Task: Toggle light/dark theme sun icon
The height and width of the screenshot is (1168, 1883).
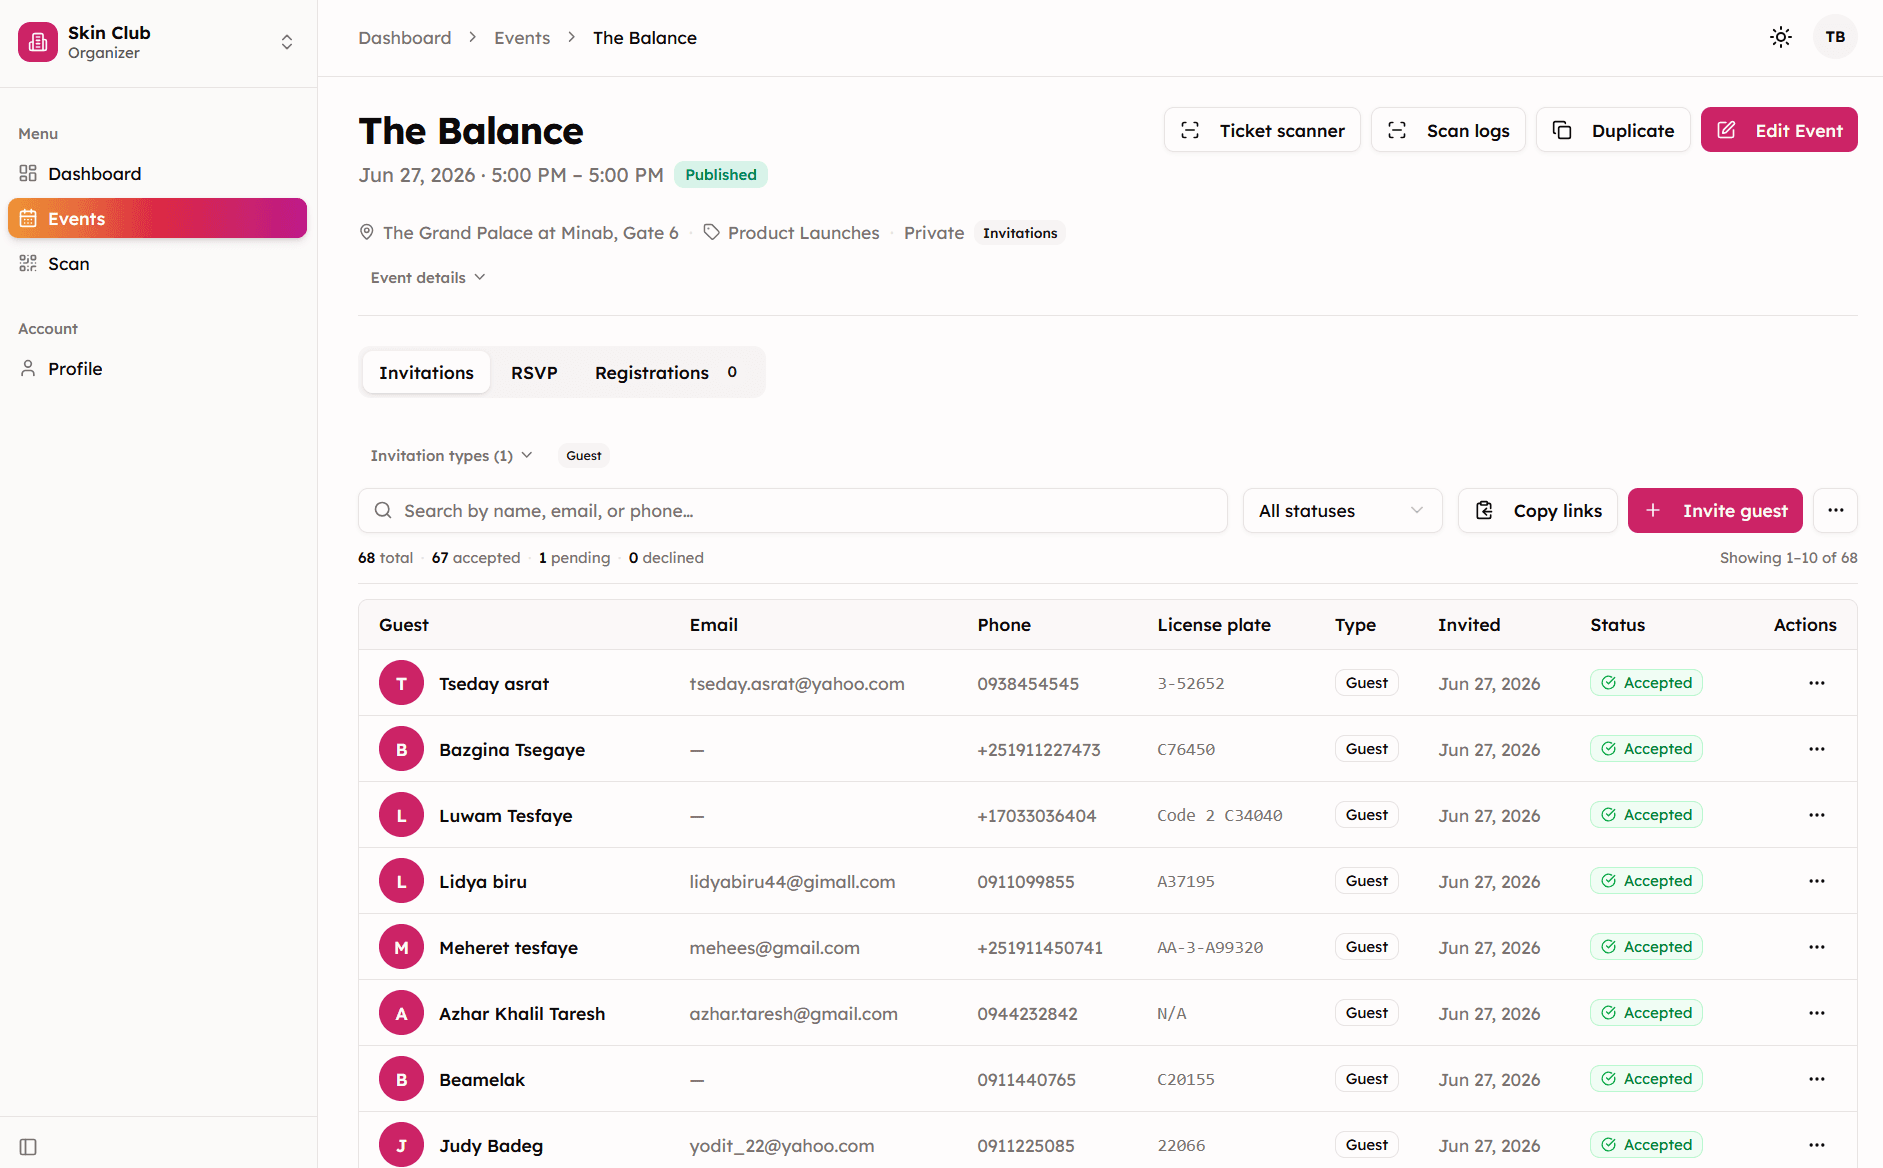Action: 1781,37
